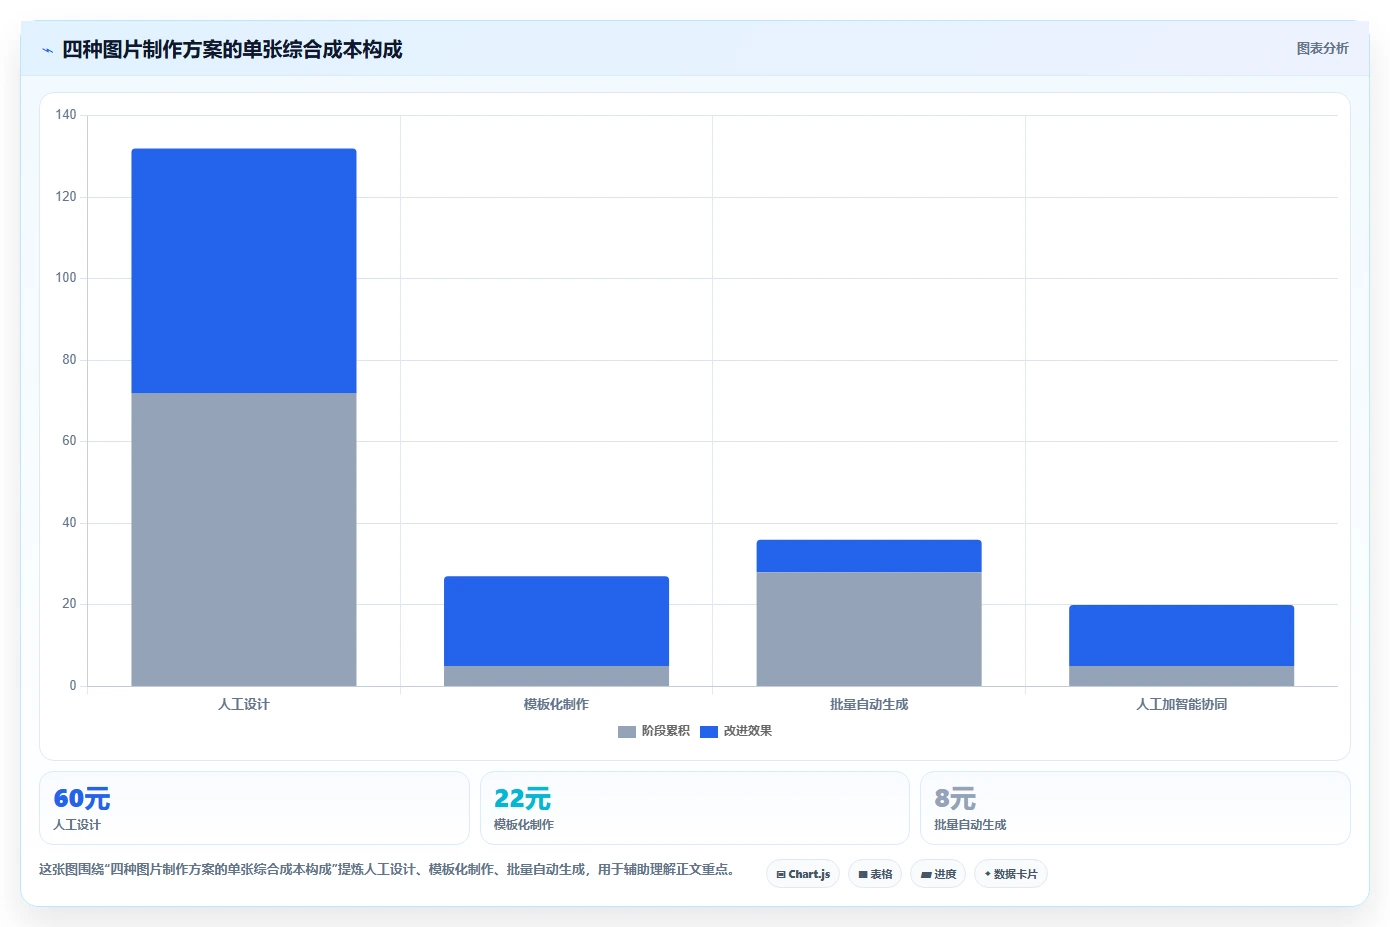Select the 表格 tag chip
Screen dimensions: 1390x927
pyautogui.click(x=875, y=874)
